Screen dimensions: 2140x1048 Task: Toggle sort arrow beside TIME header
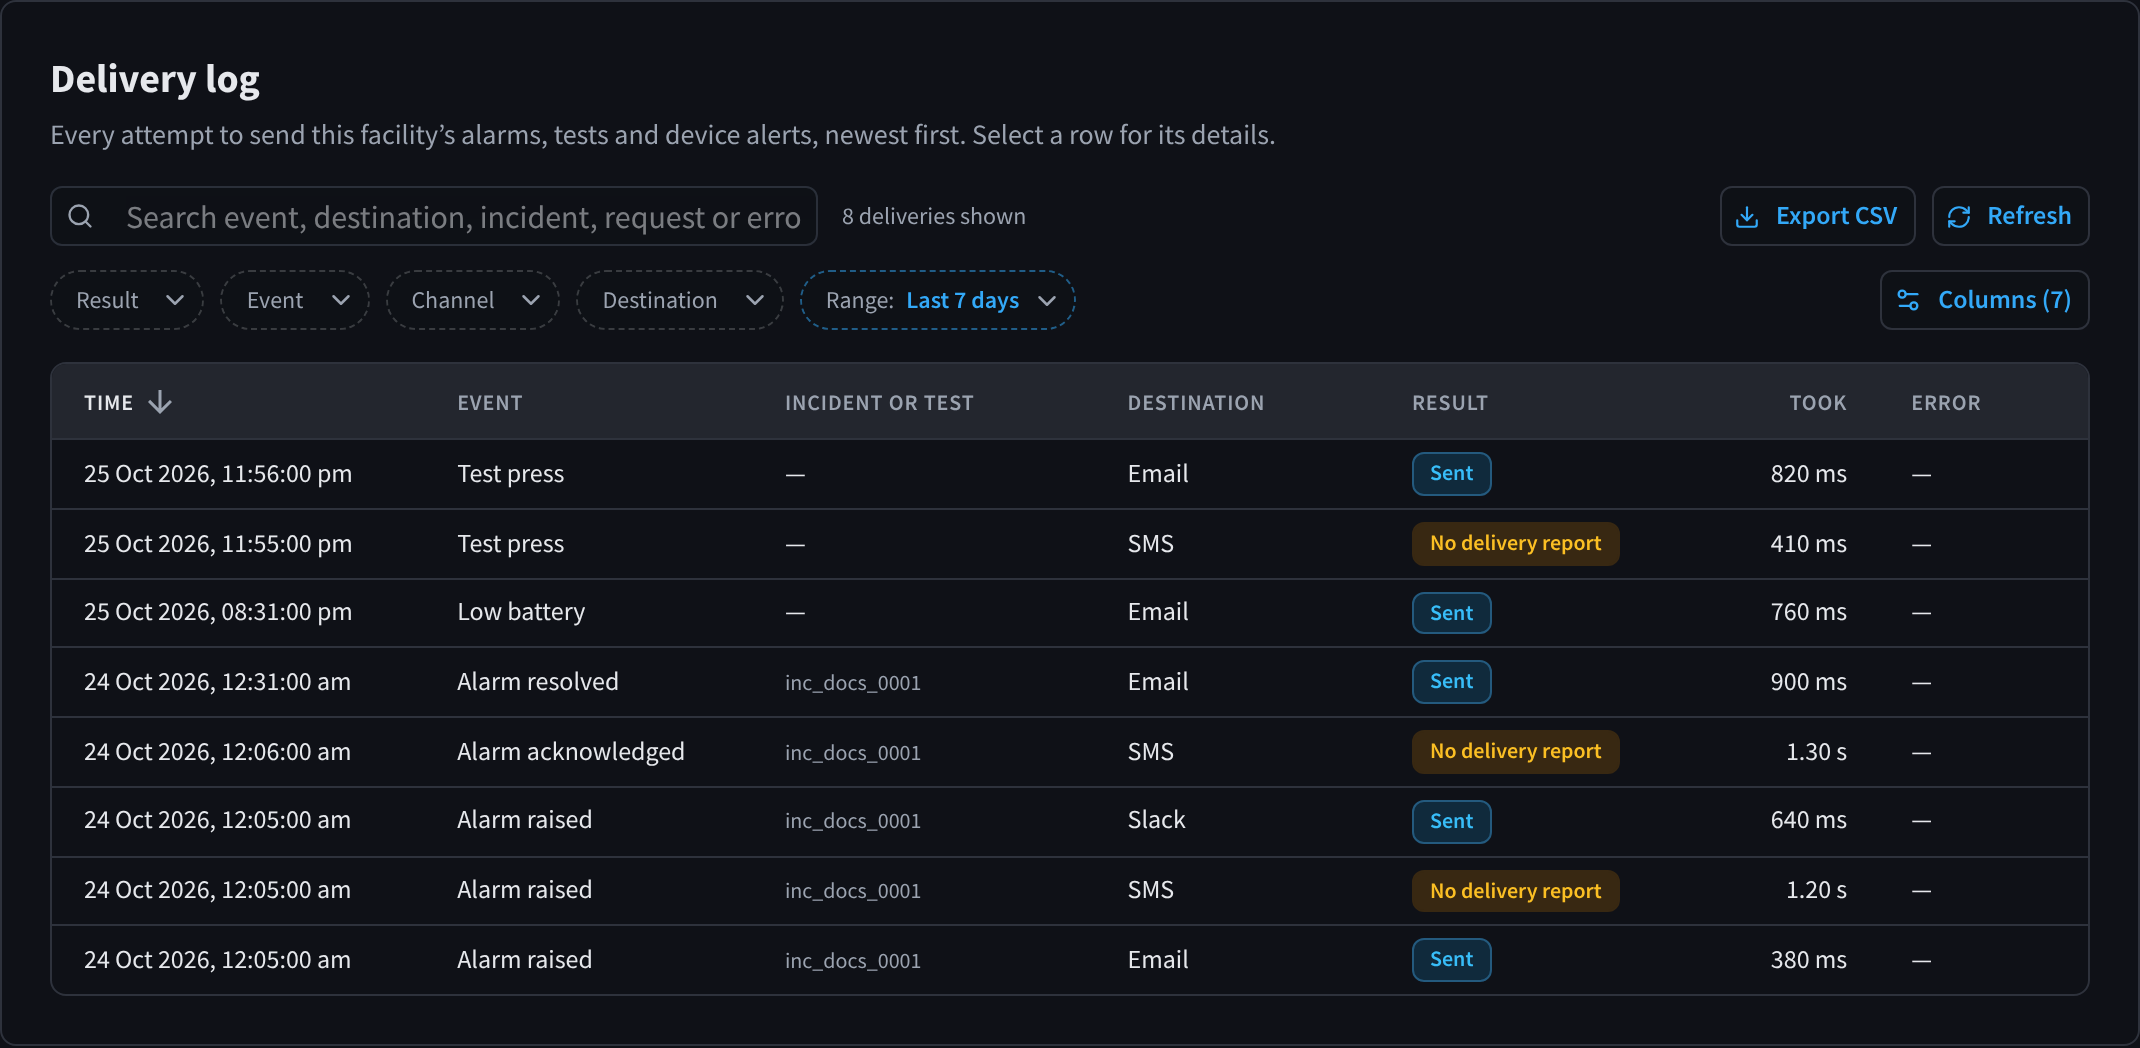[160, 402]
